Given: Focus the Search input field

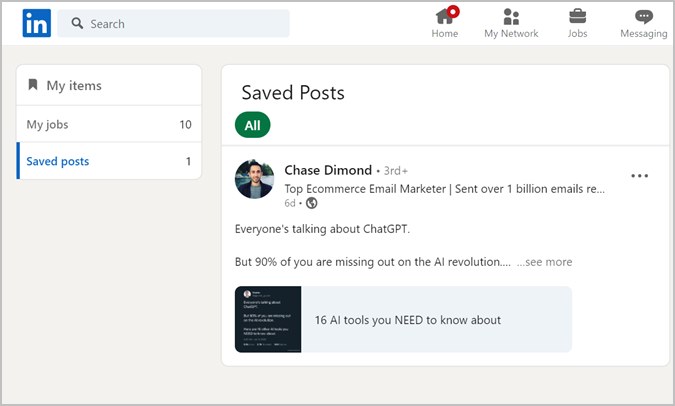Looking at the screenshot, I should (173, 23).
